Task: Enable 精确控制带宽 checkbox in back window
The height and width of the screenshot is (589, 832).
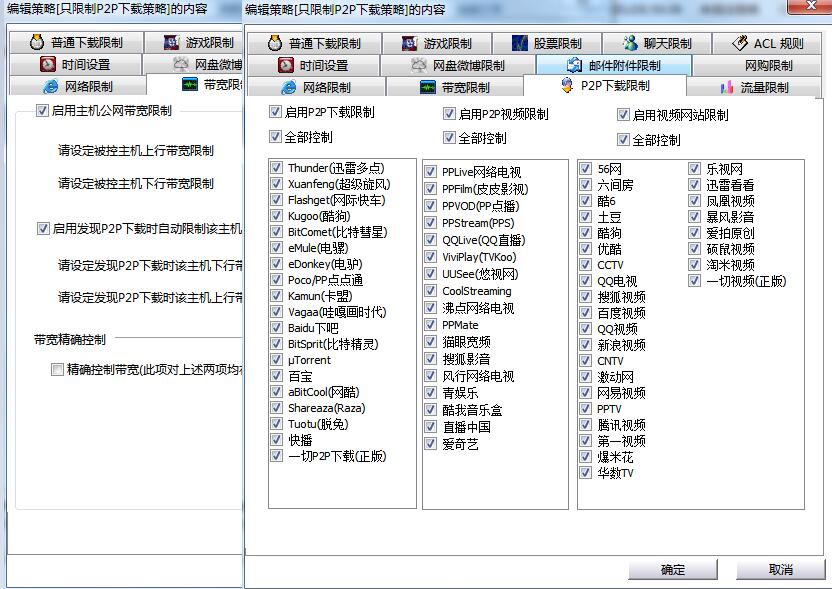Action: pos(57,369)
